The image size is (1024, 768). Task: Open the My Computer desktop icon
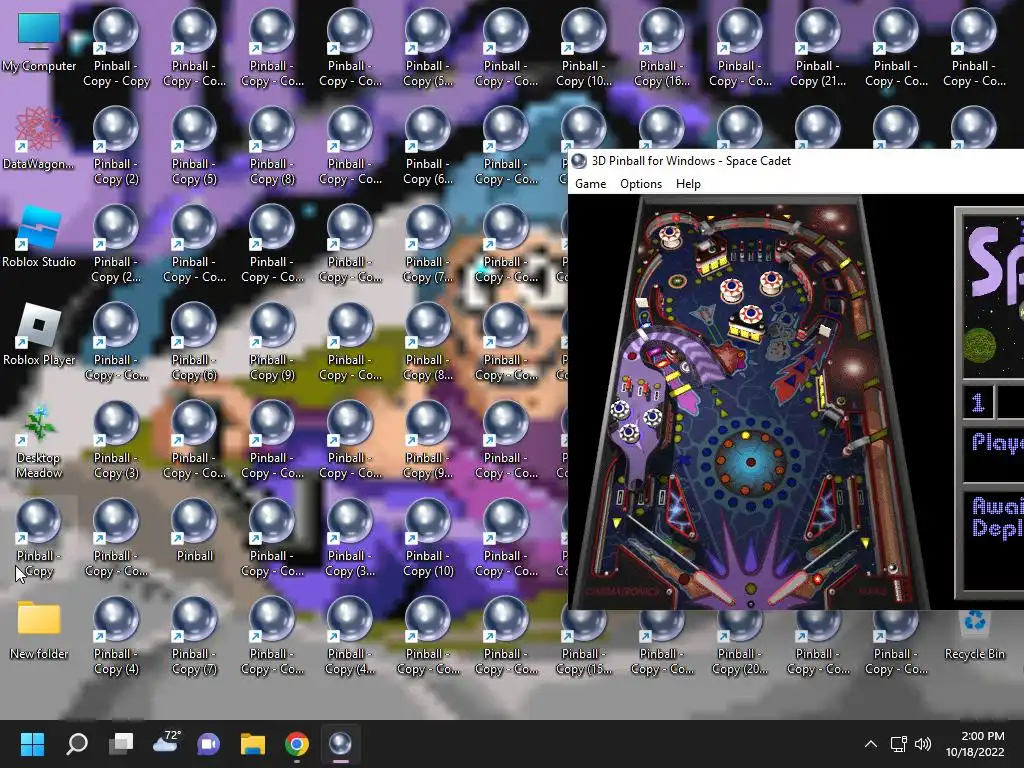tap(39, 44)
